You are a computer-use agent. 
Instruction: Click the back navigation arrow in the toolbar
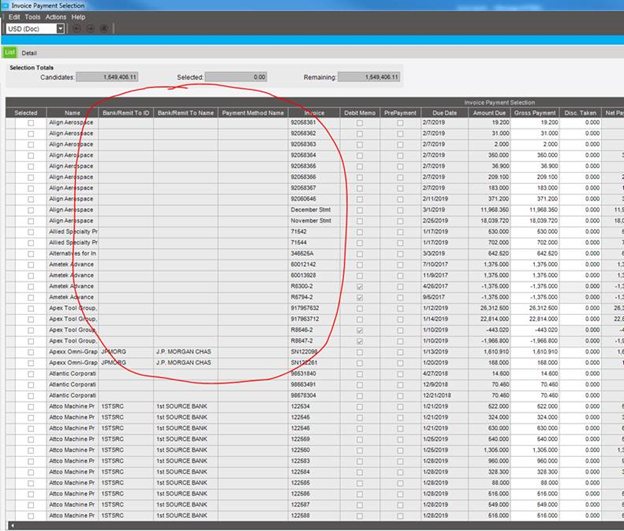point(77,29)
